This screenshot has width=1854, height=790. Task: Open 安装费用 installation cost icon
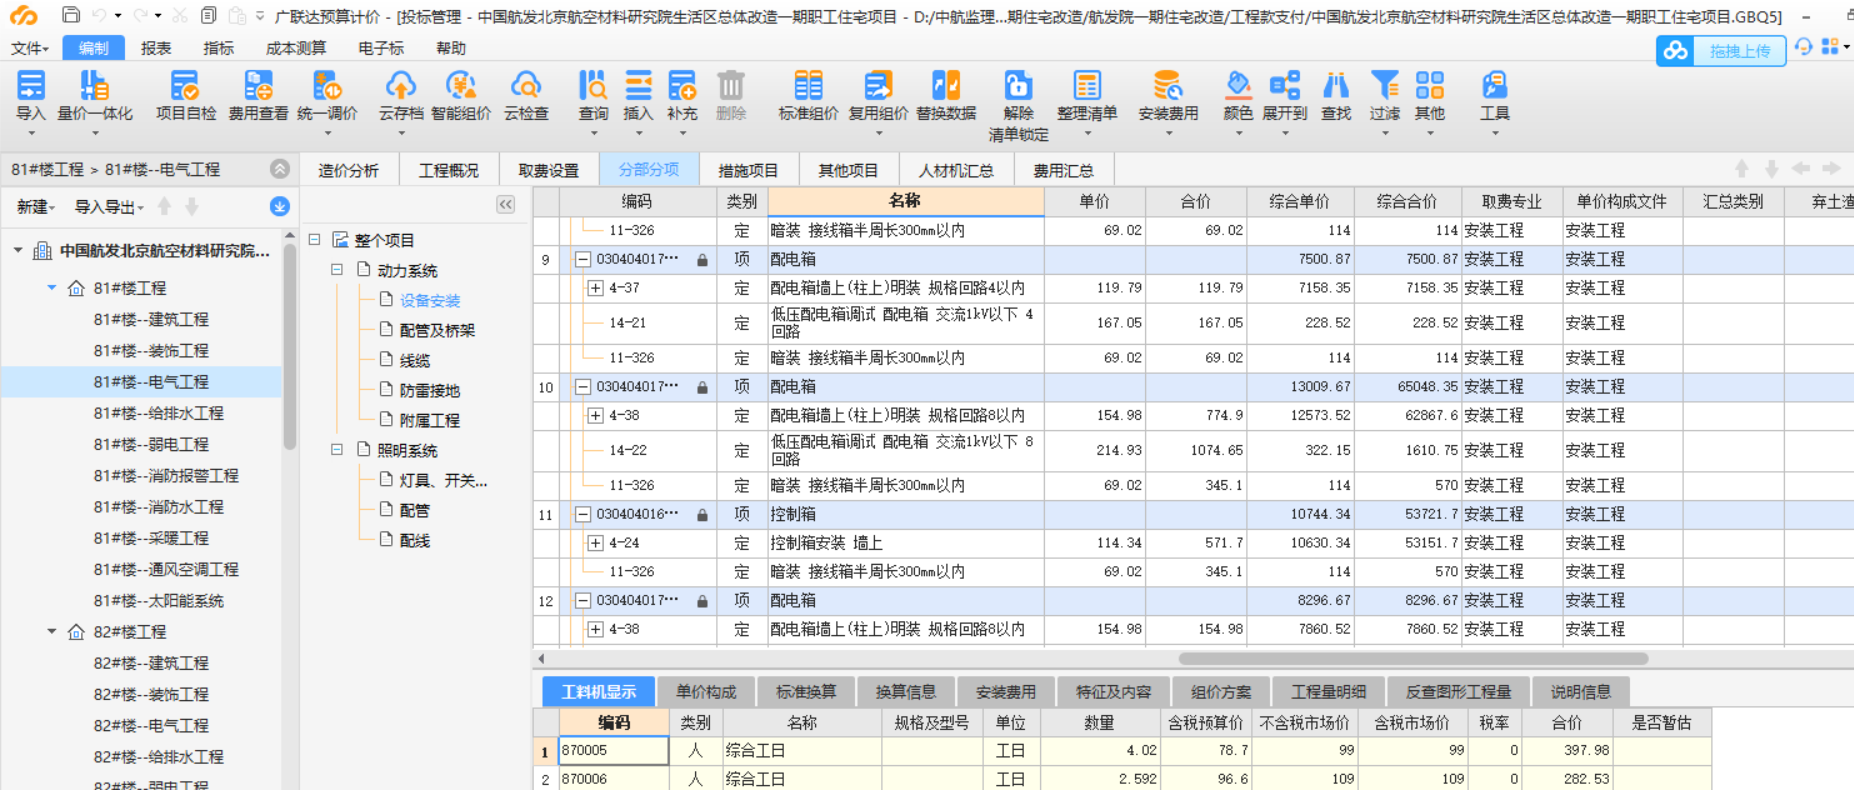coord(1168,86)
